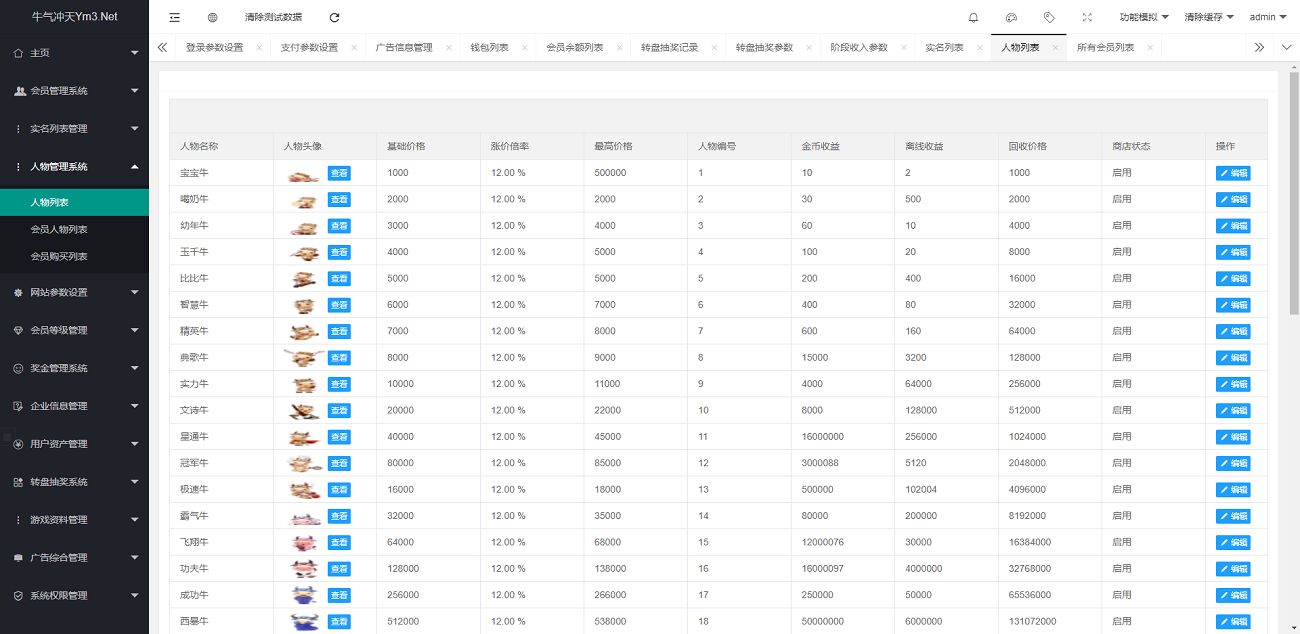Edit the 功夫牛 row
Viewport: 1300px width, 634px height.
(x=1233, y=569)
